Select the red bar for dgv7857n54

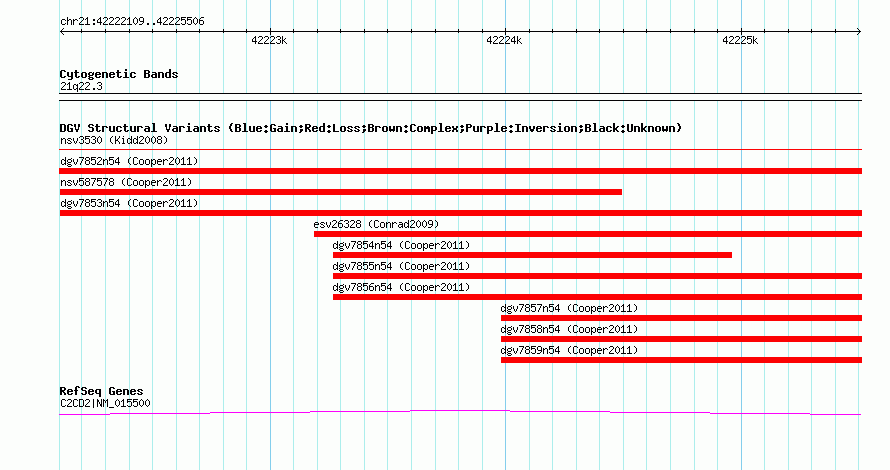[x=681, y=318]
